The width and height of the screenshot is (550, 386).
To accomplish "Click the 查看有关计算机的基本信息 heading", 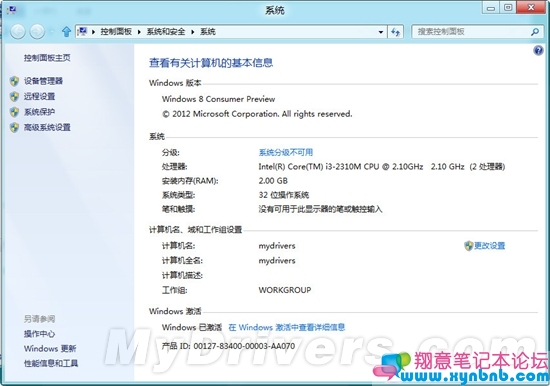I will point(211,63).
